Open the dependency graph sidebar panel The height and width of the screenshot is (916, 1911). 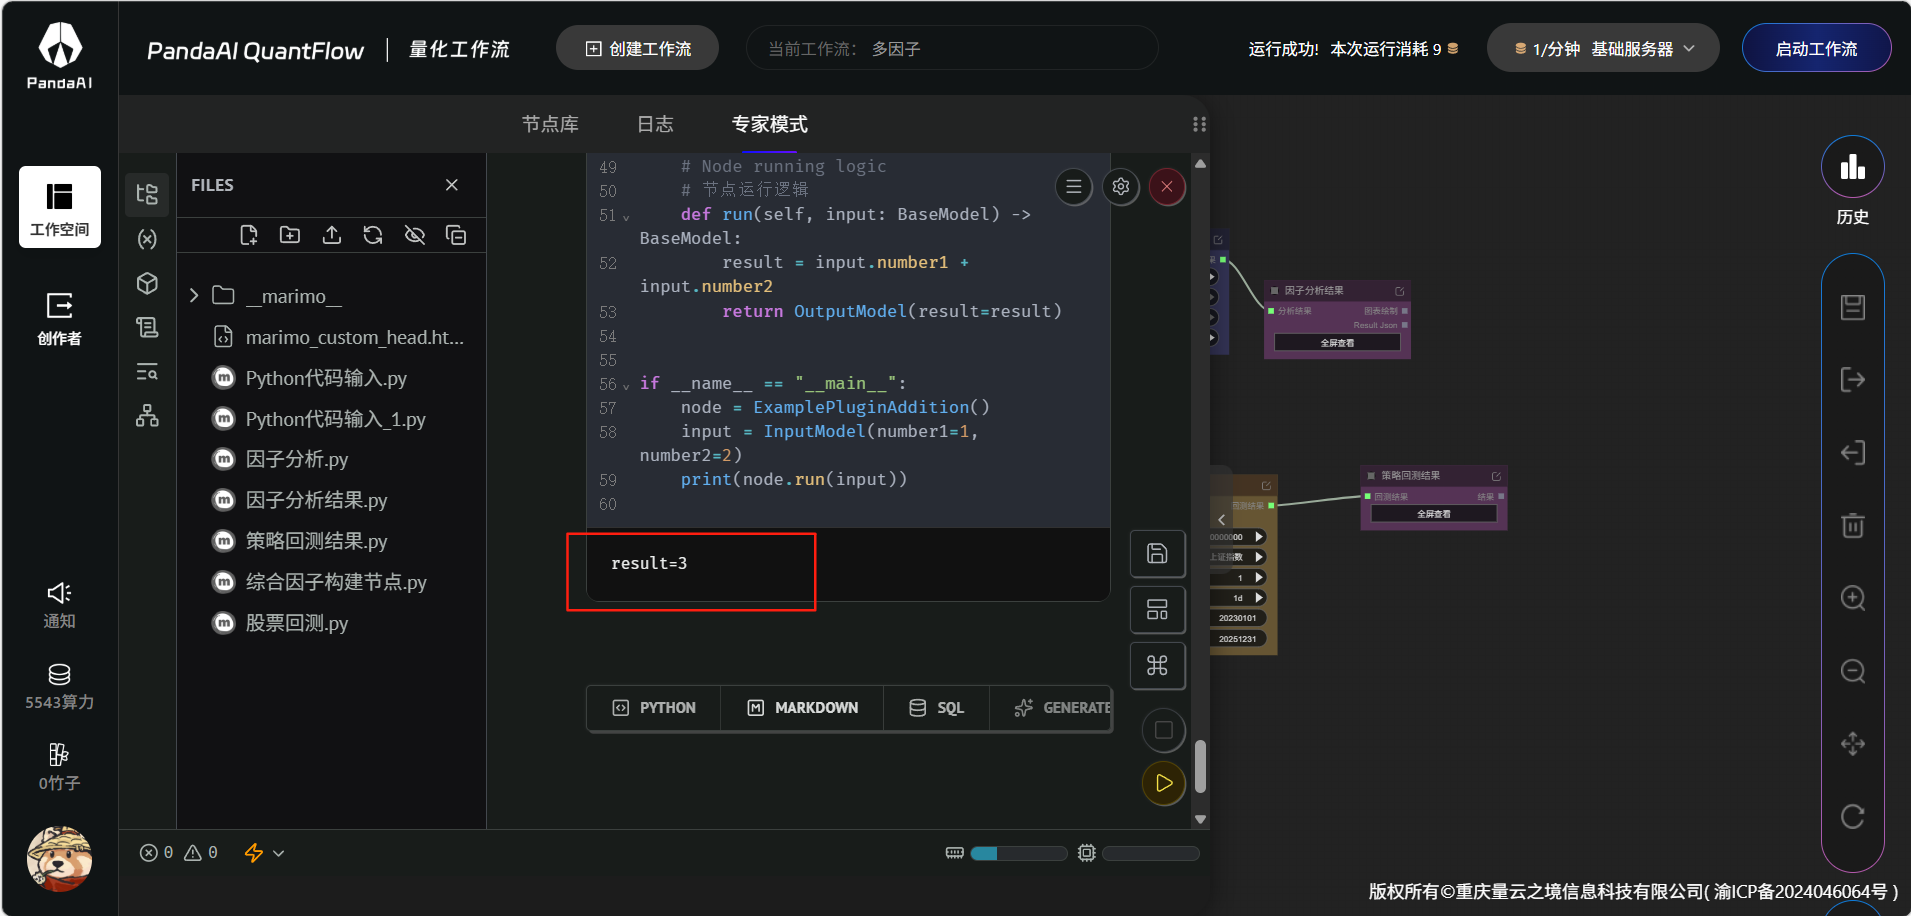(x=147, y=416)
